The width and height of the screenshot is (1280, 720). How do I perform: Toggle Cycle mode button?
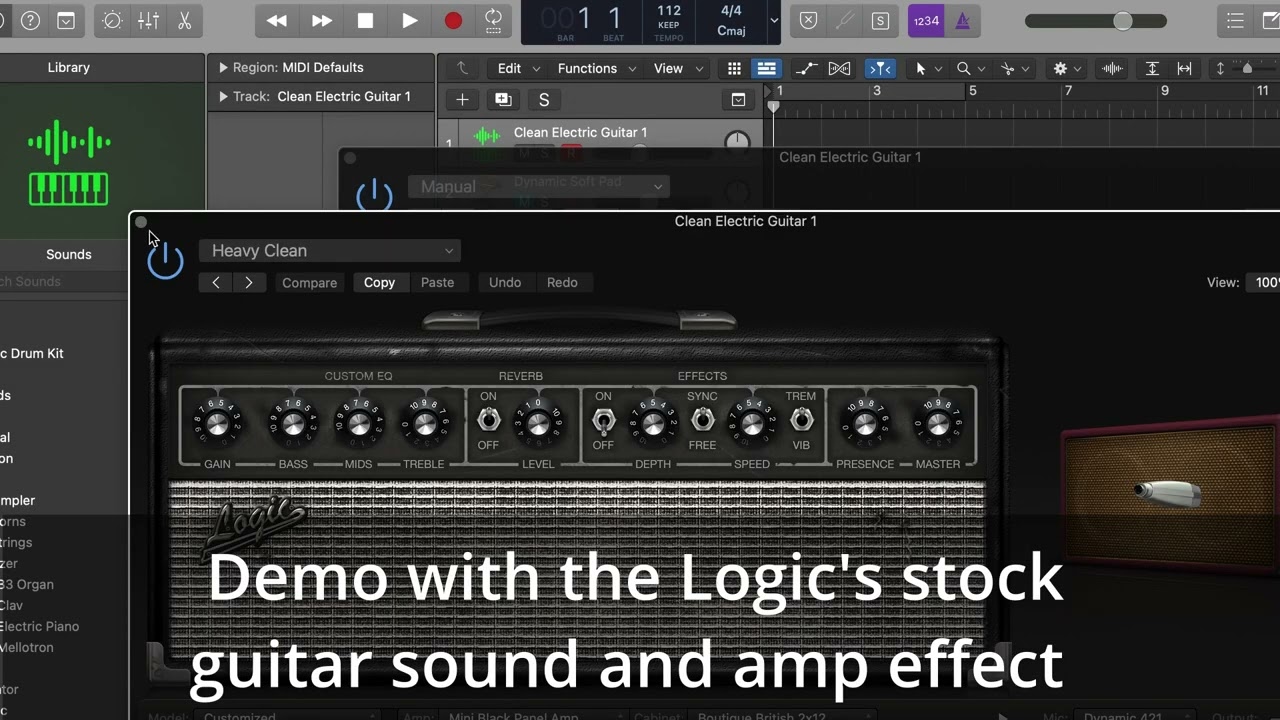493,20
